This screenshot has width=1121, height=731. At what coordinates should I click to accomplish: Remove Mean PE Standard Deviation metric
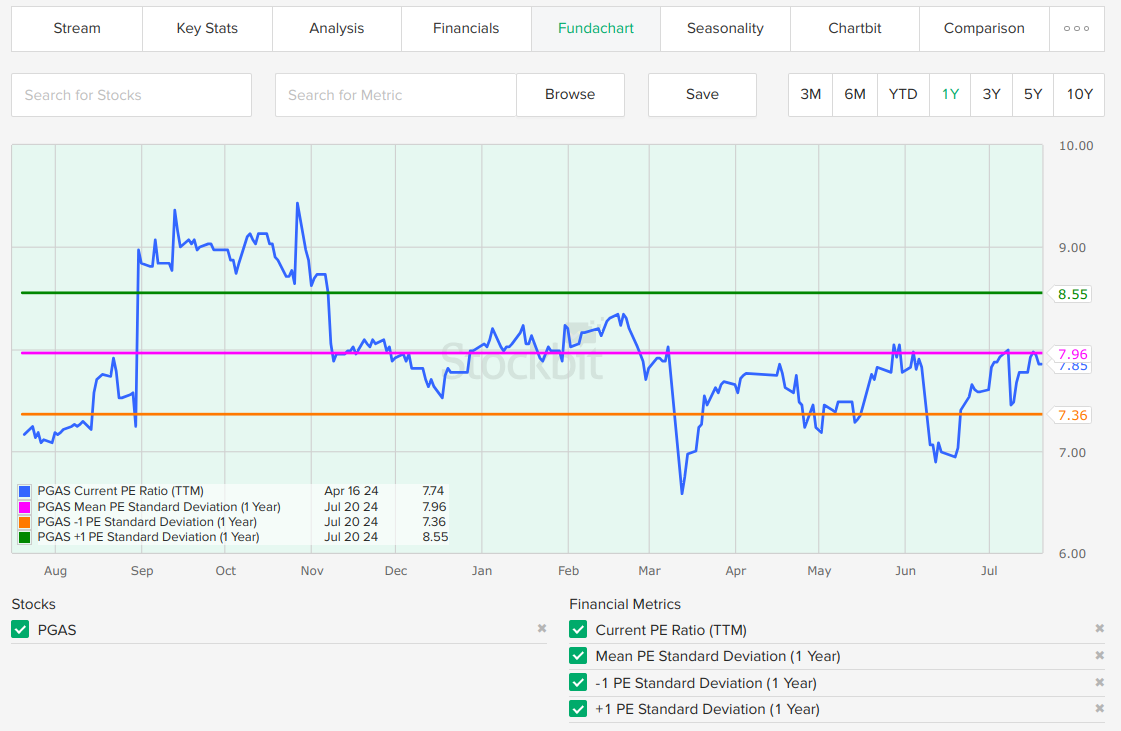pos(1099,656)
